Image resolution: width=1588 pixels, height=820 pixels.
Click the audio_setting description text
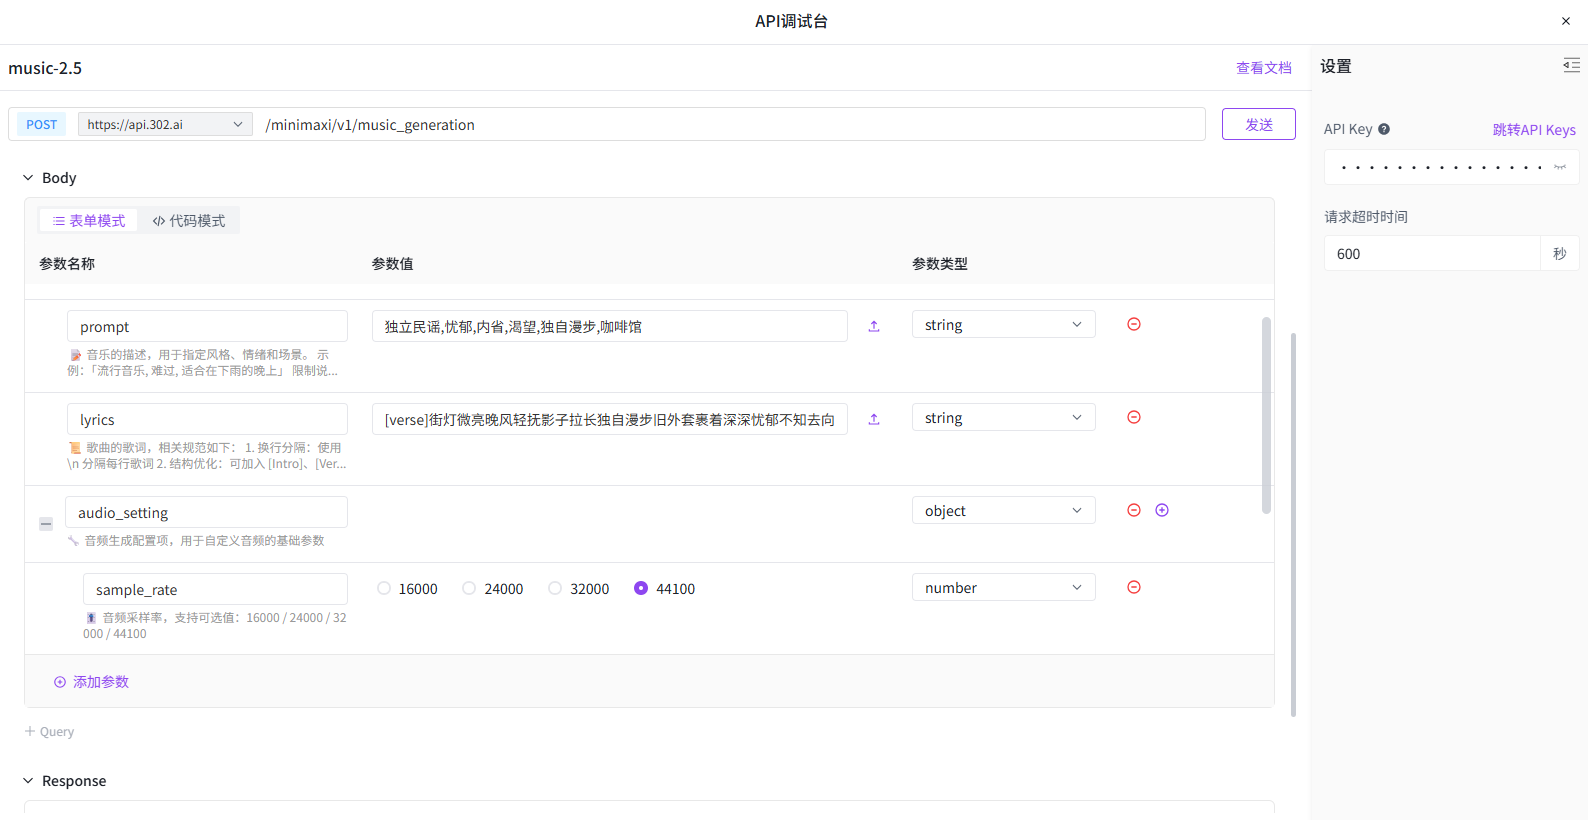[196, 540]
